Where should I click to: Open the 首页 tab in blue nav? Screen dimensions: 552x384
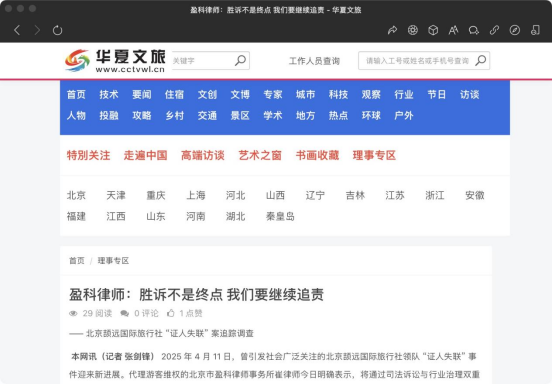[x=76, y=94]
